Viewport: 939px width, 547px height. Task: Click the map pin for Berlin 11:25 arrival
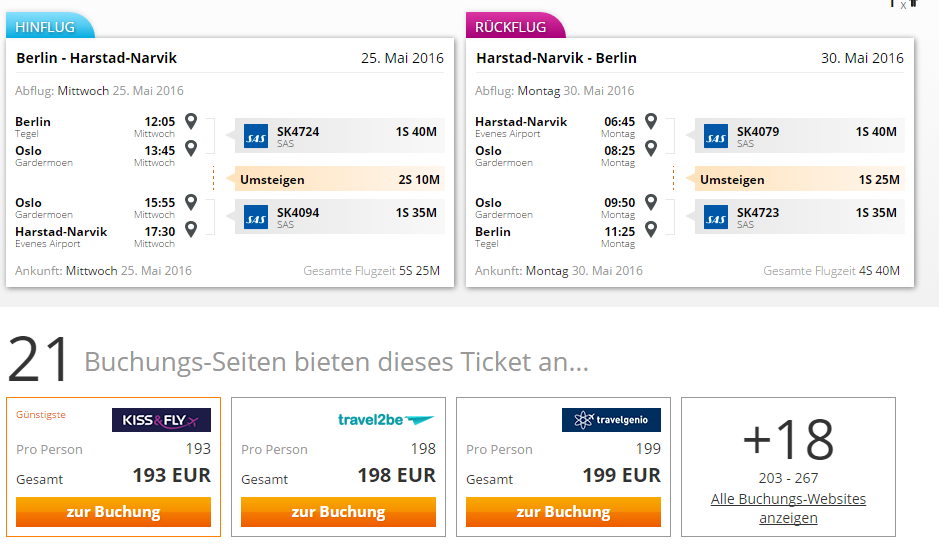click(x=651, y=229)
